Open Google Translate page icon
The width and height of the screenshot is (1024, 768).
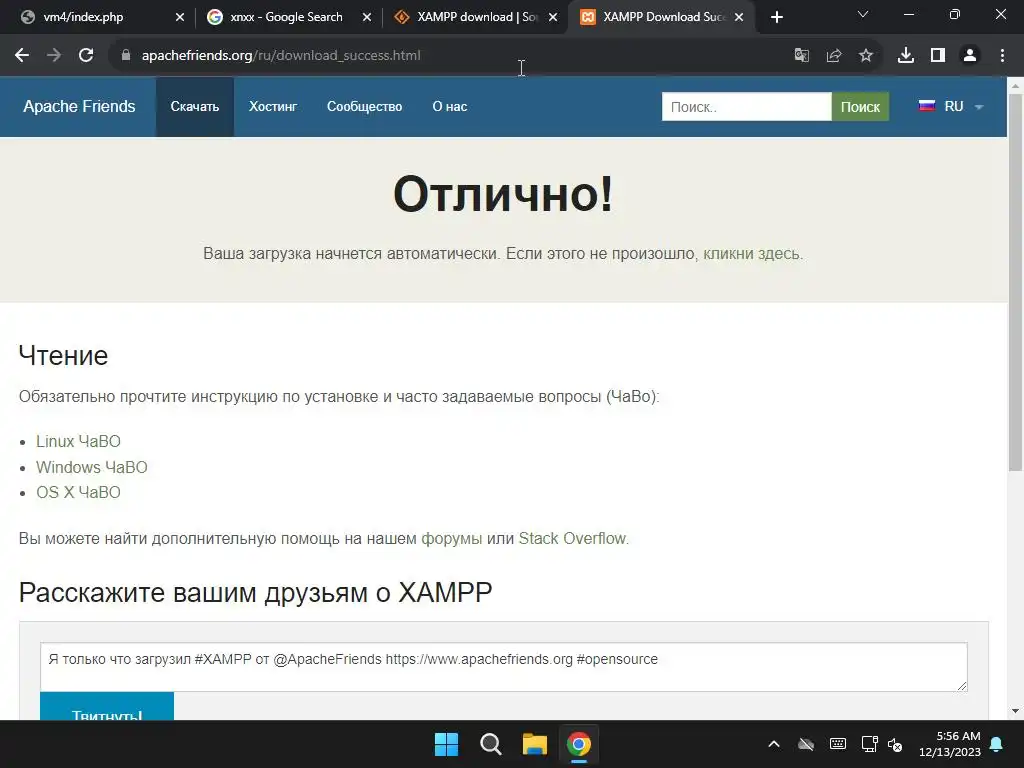point(801,56)
